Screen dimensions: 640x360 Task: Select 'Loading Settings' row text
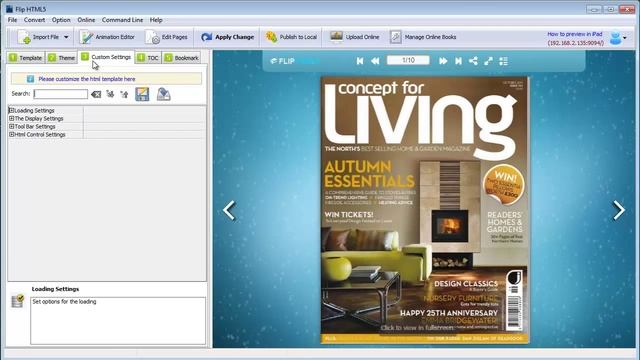pyautogui.click(x=34, y=110)
